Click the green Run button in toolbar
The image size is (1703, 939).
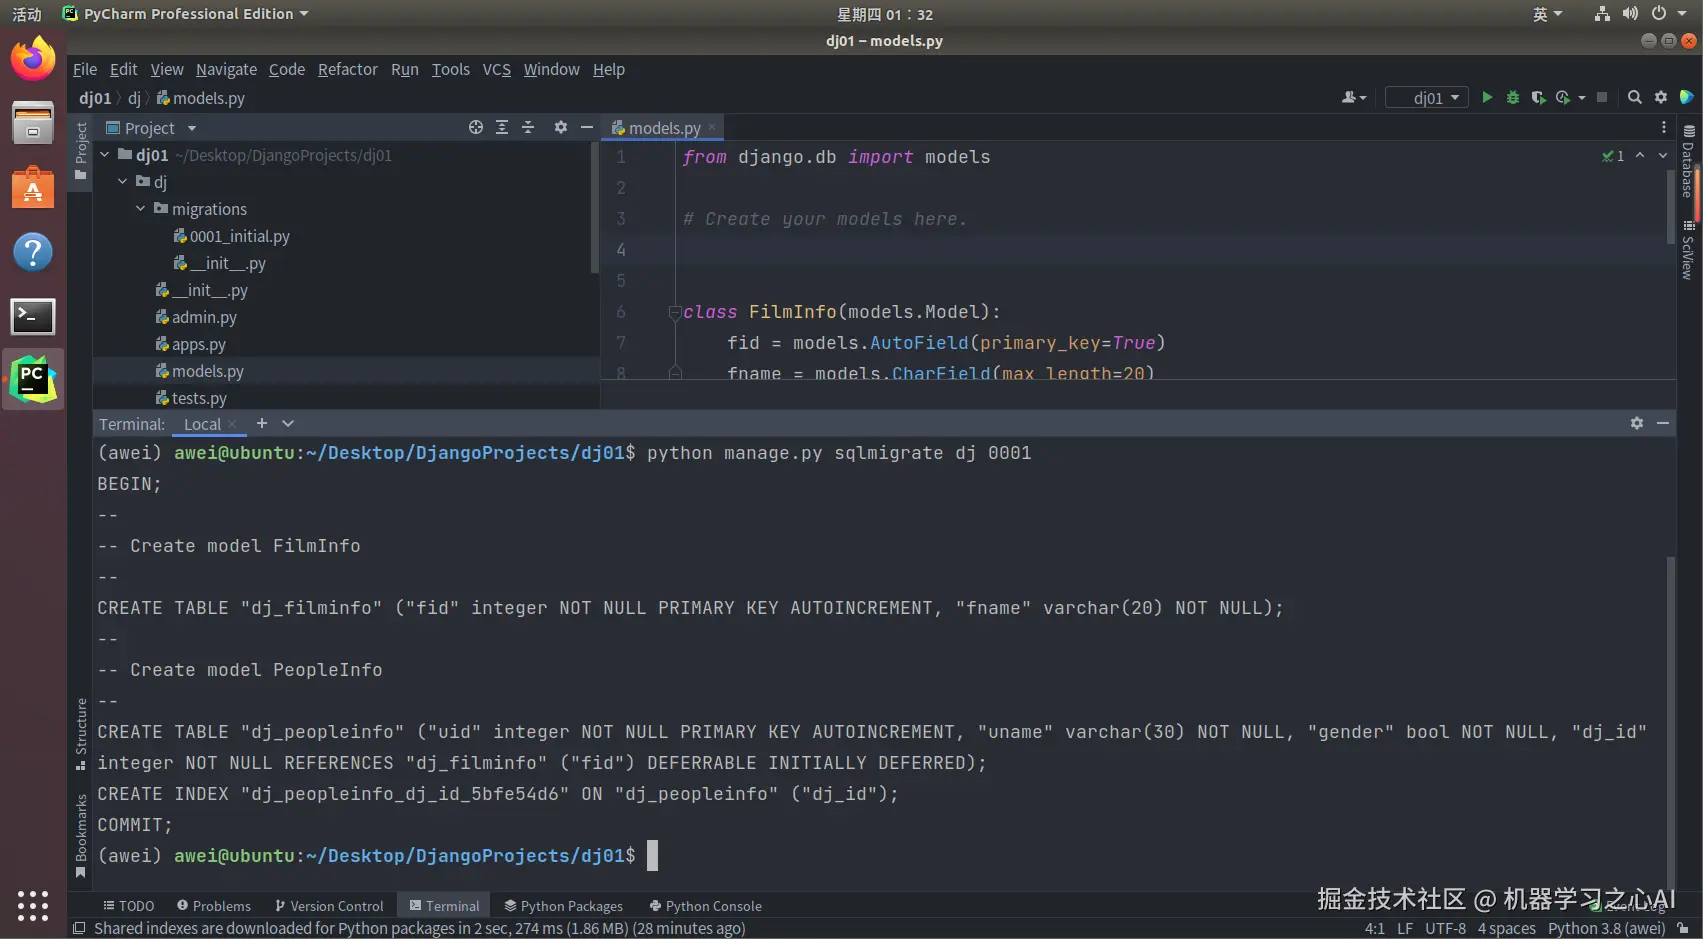tap(1487, 97)
